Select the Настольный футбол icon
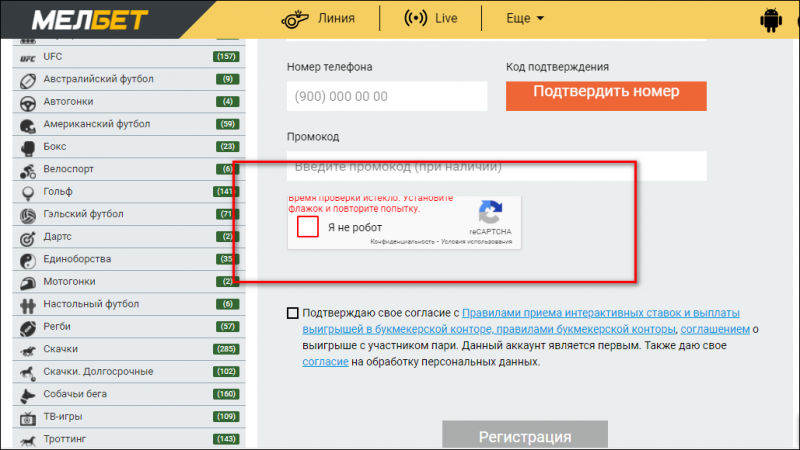Viewport: 800px width, 450px height. (x=28, y=306)
